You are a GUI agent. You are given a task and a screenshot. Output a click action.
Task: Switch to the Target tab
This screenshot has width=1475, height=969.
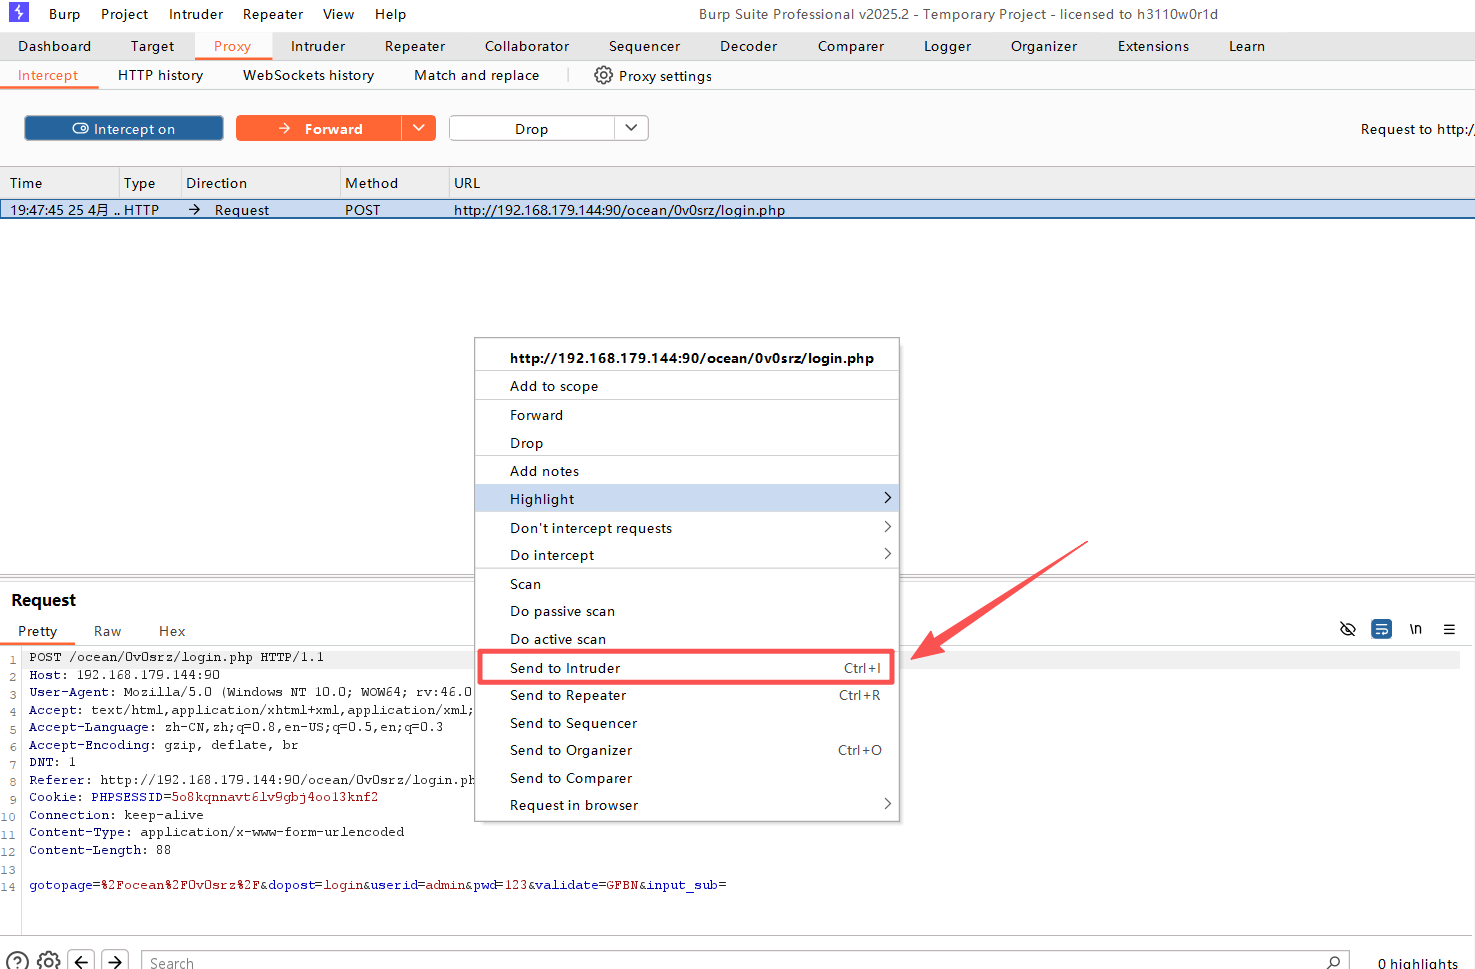pos(152,46)
